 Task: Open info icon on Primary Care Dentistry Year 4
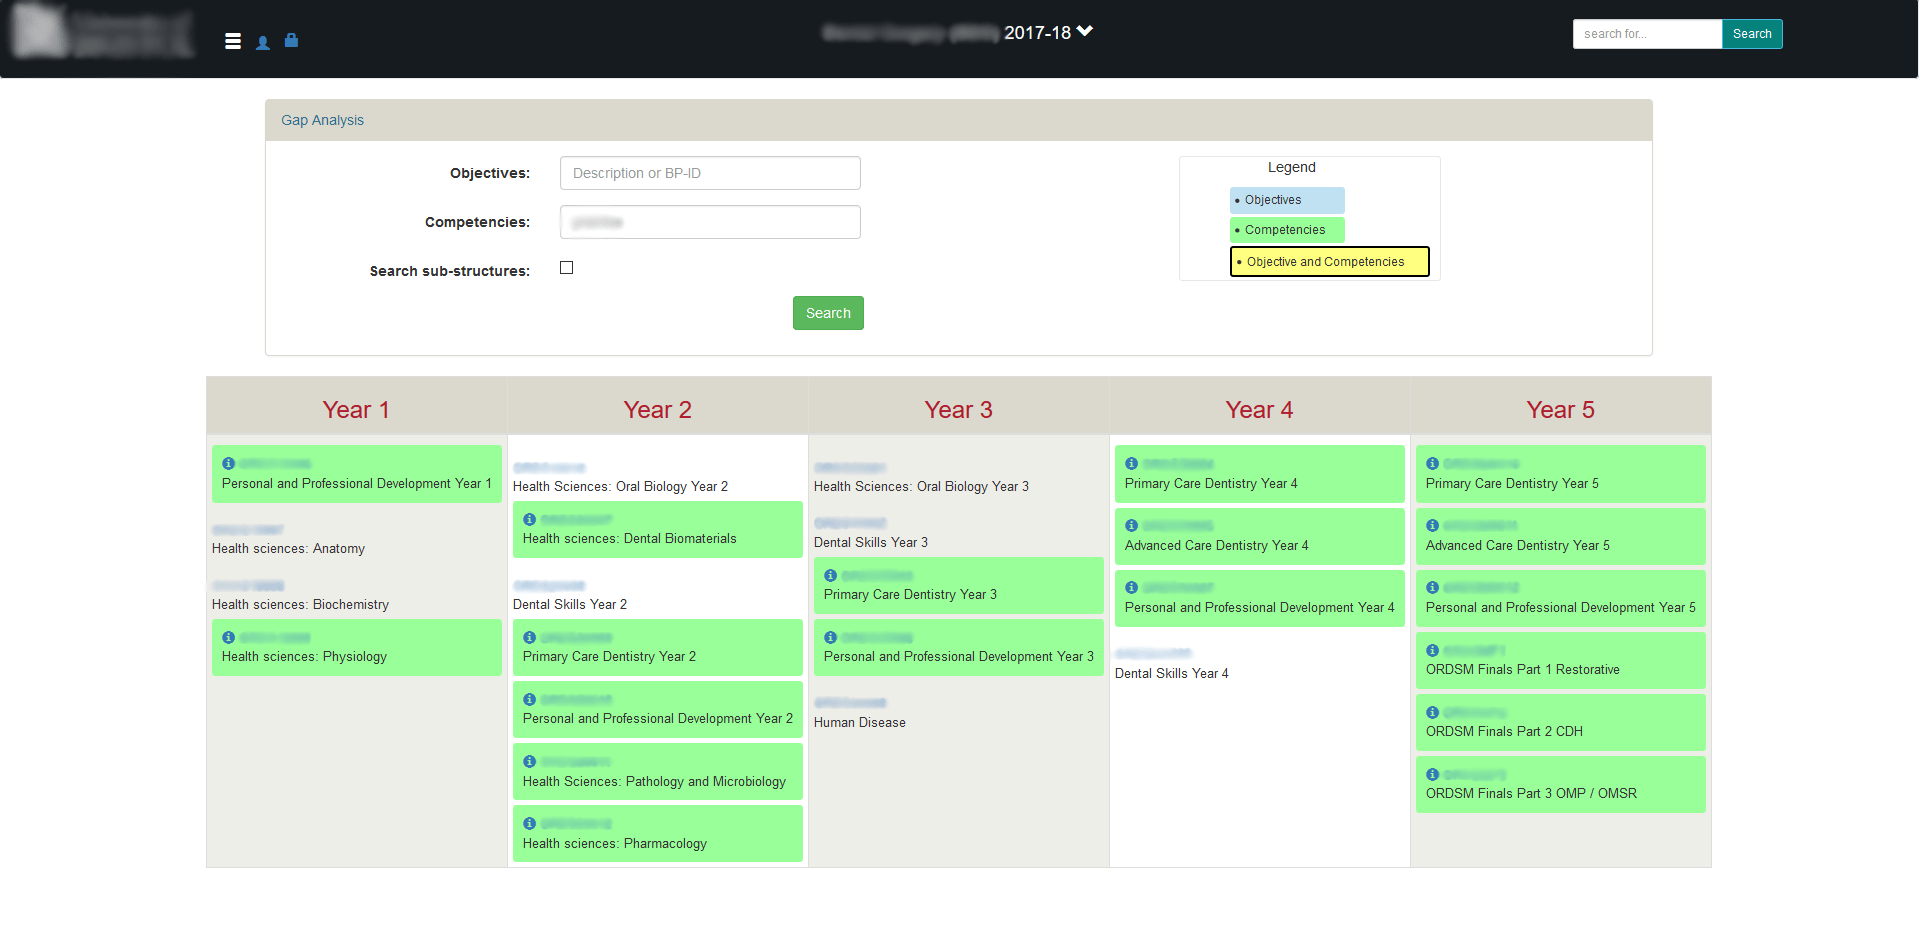click(1131, 464)
